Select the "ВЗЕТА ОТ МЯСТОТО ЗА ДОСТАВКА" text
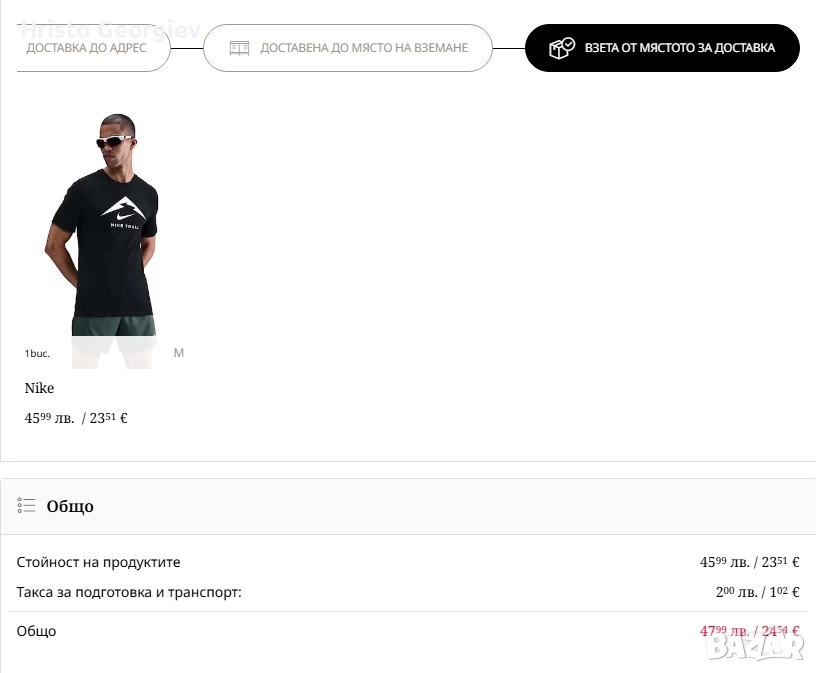 [x=679, y=48]
